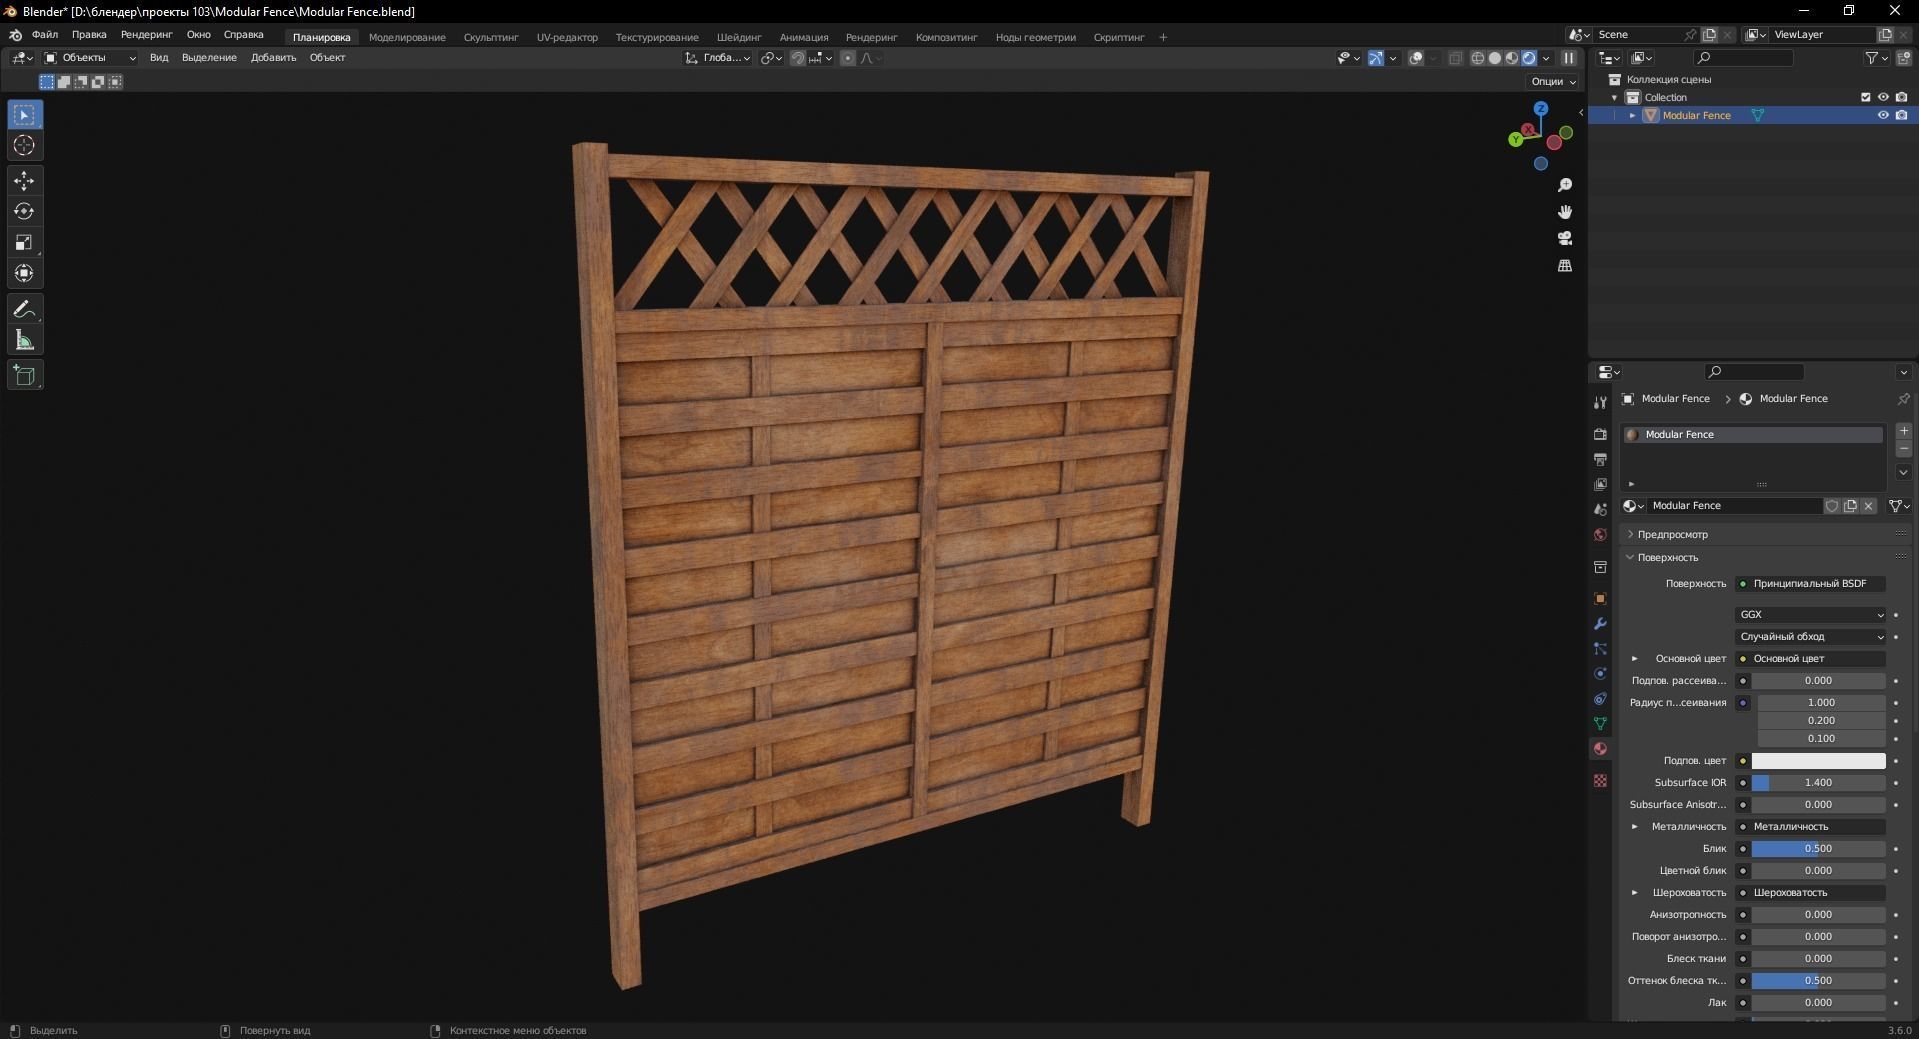The height and width of the screenshot is (1039, 1919).
Task: Open the View Layer properties tab
Action: tap(1600, 484)
